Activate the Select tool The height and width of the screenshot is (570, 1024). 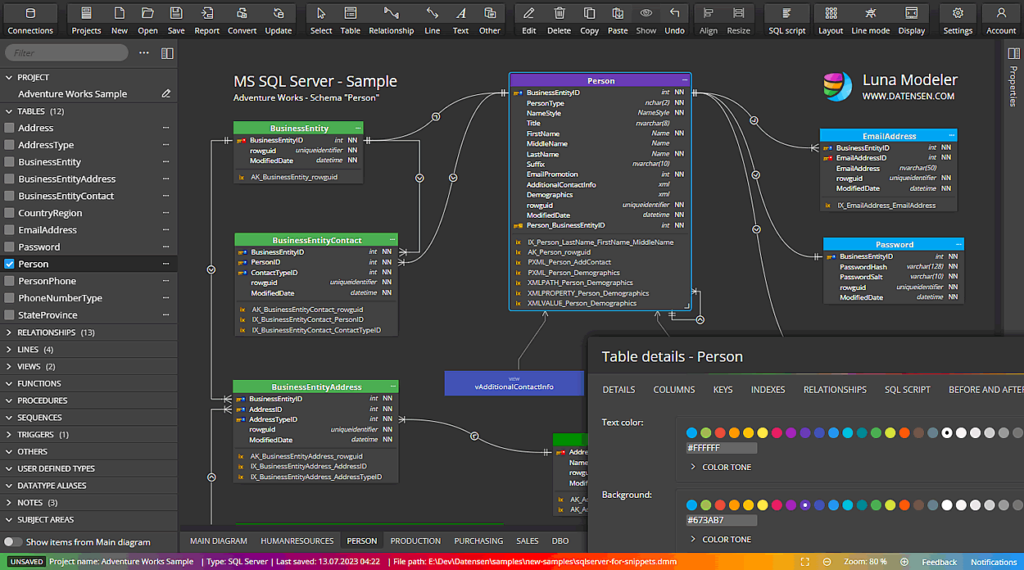pos(321,20)
